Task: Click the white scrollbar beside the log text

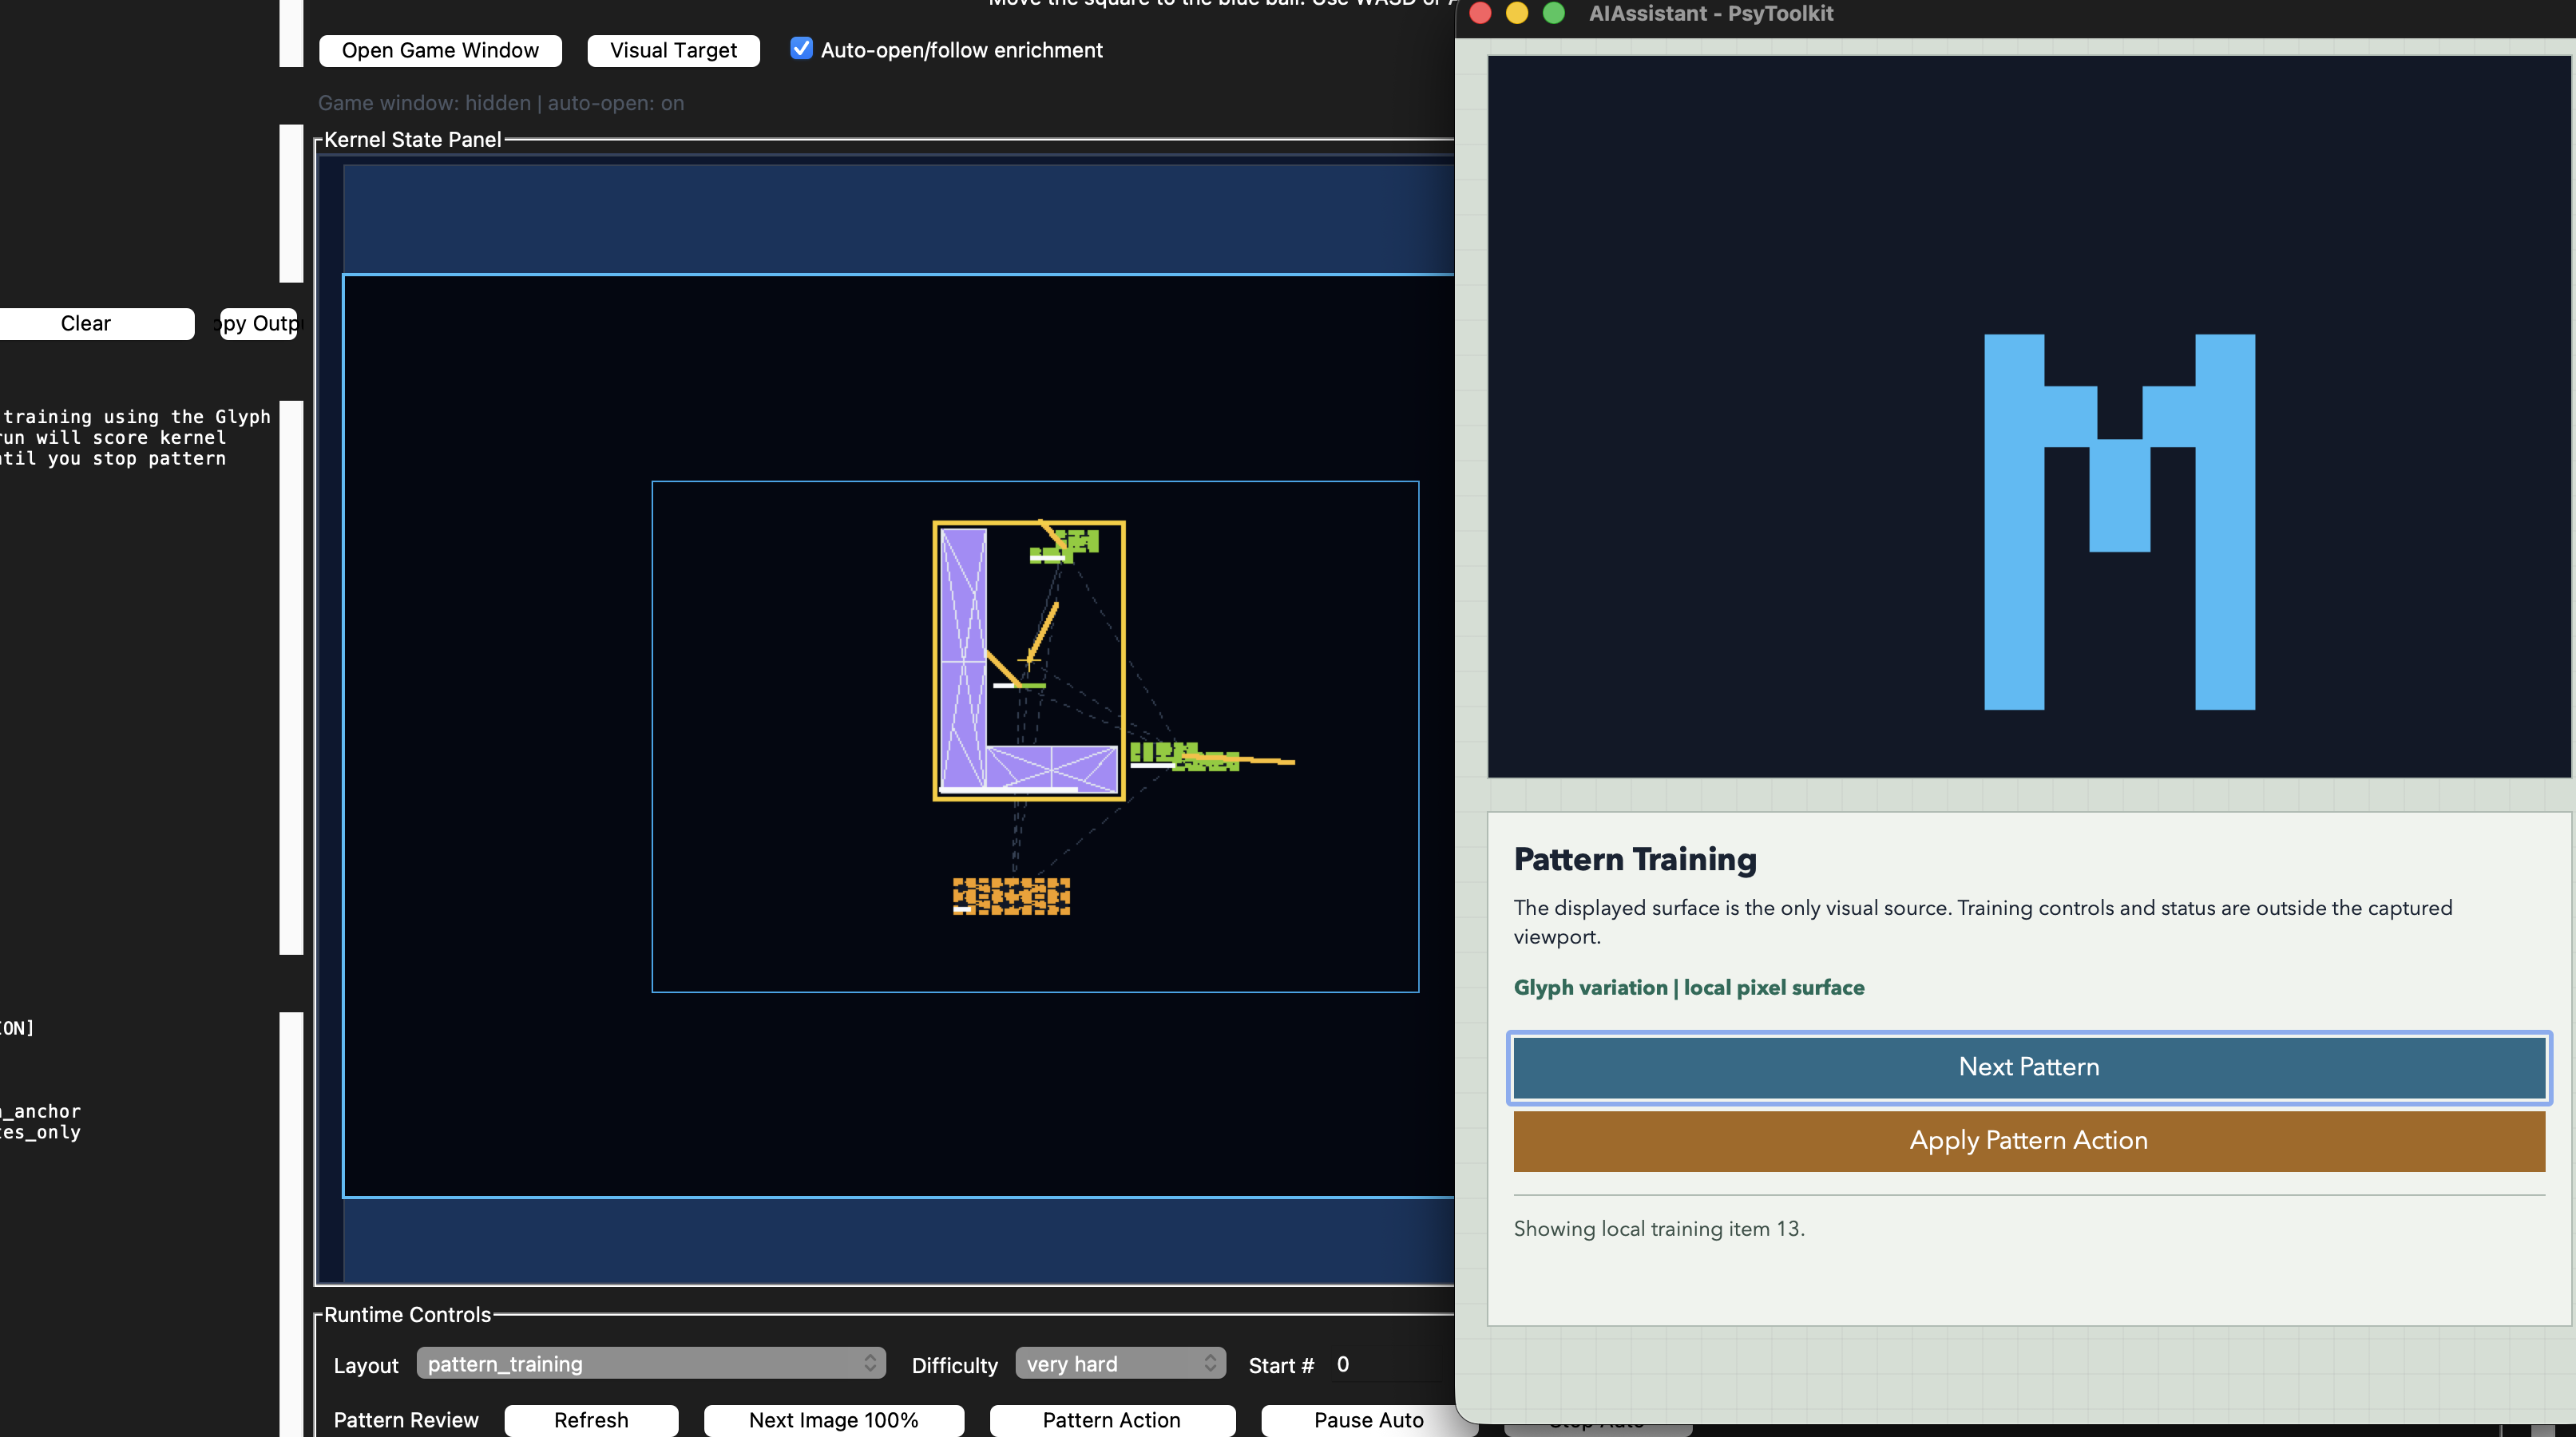Action: [x=291, y=678]
